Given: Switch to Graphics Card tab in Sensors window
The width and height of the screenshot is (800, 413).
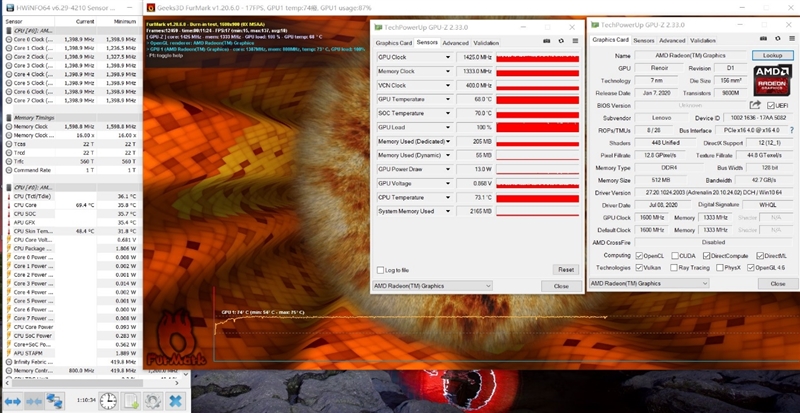Looking at the screenshot, I should [x=393, y=43].
